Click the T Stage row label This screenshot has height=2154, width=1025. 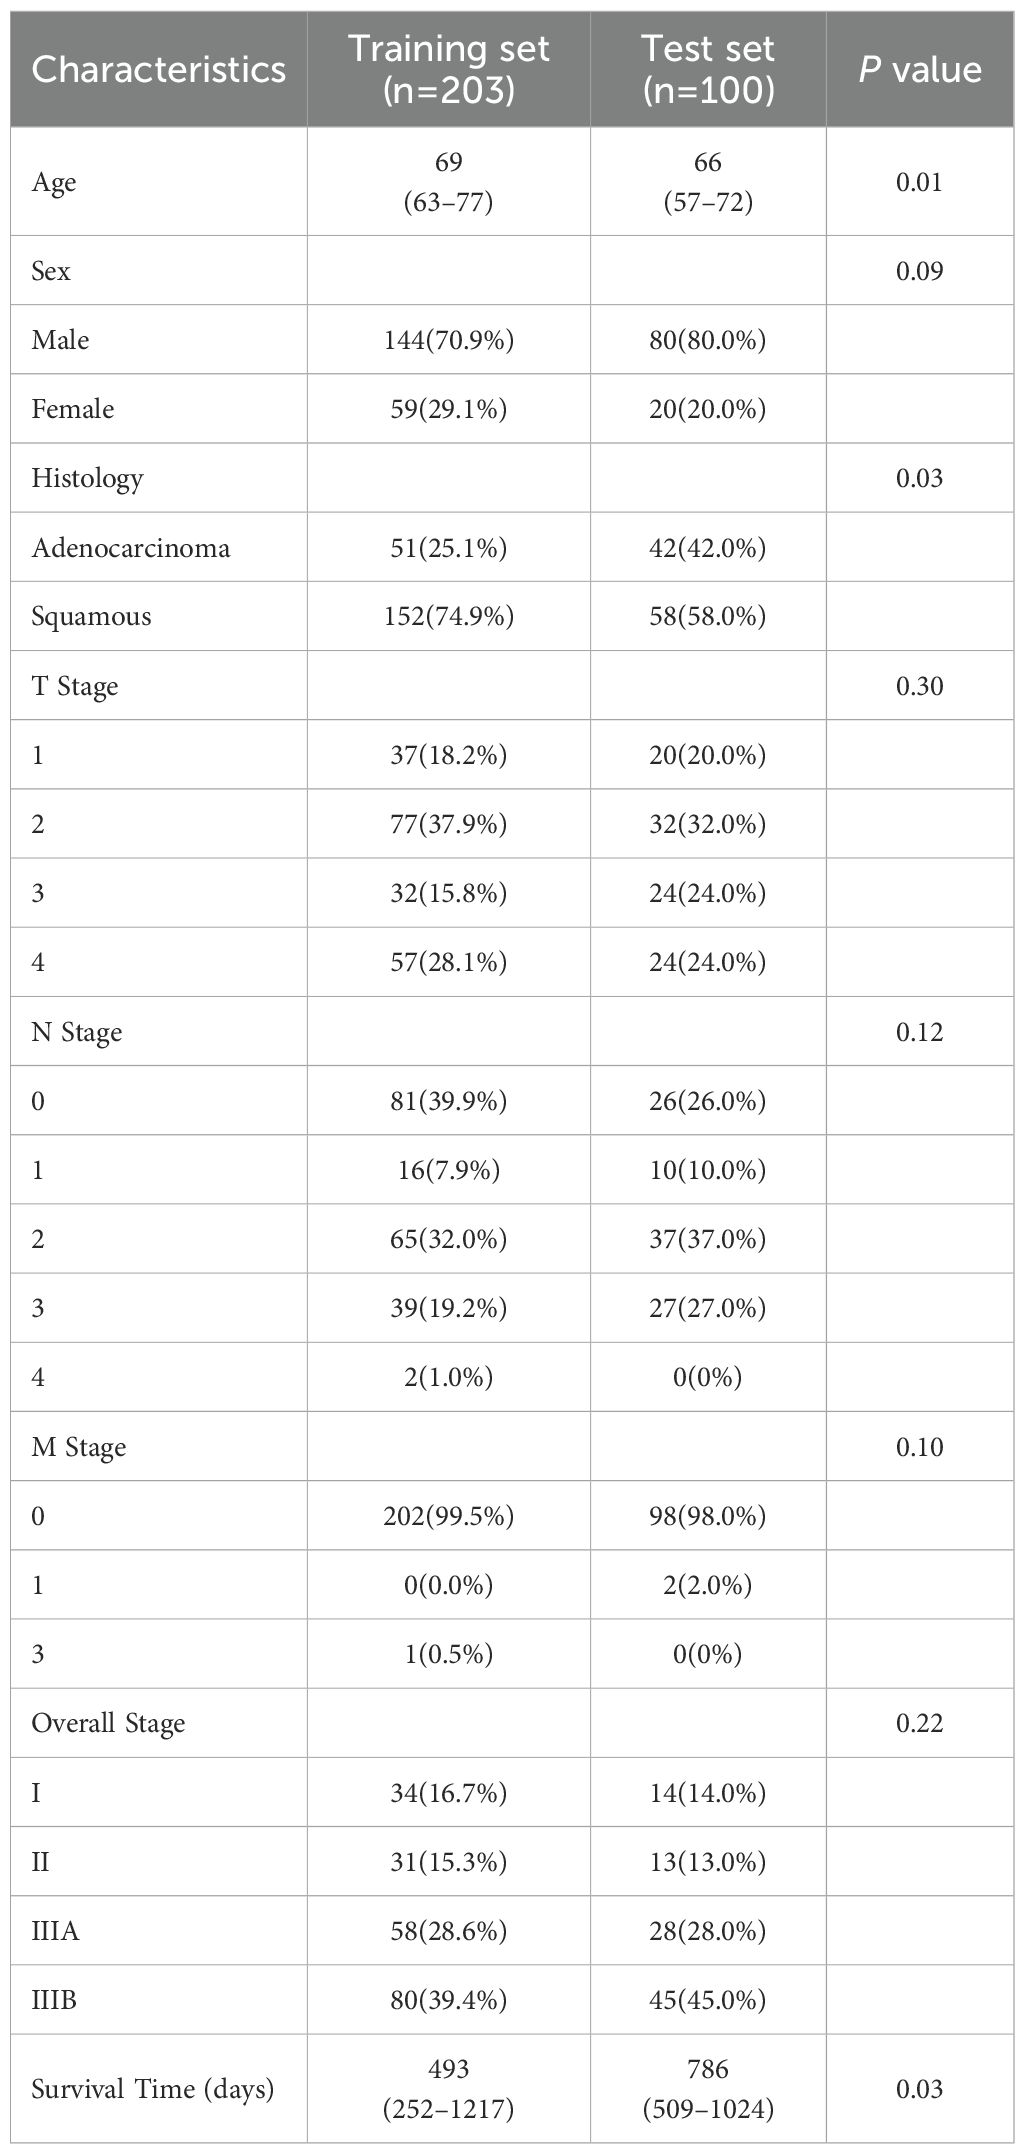click(x=74, y=686)
